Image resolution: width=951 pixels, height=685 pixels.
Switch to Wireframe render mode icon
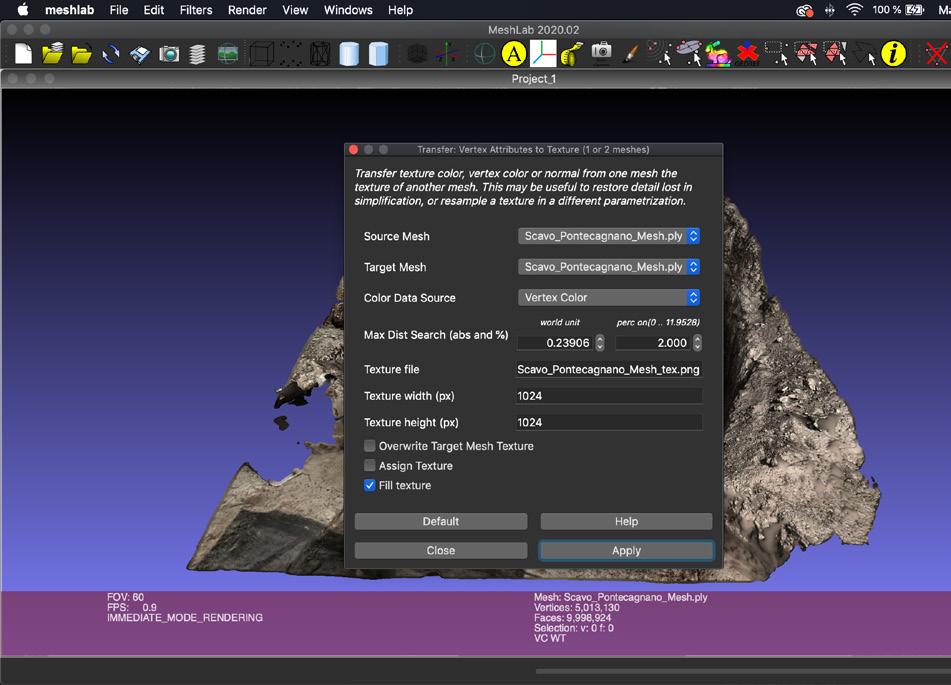(320, 54)
